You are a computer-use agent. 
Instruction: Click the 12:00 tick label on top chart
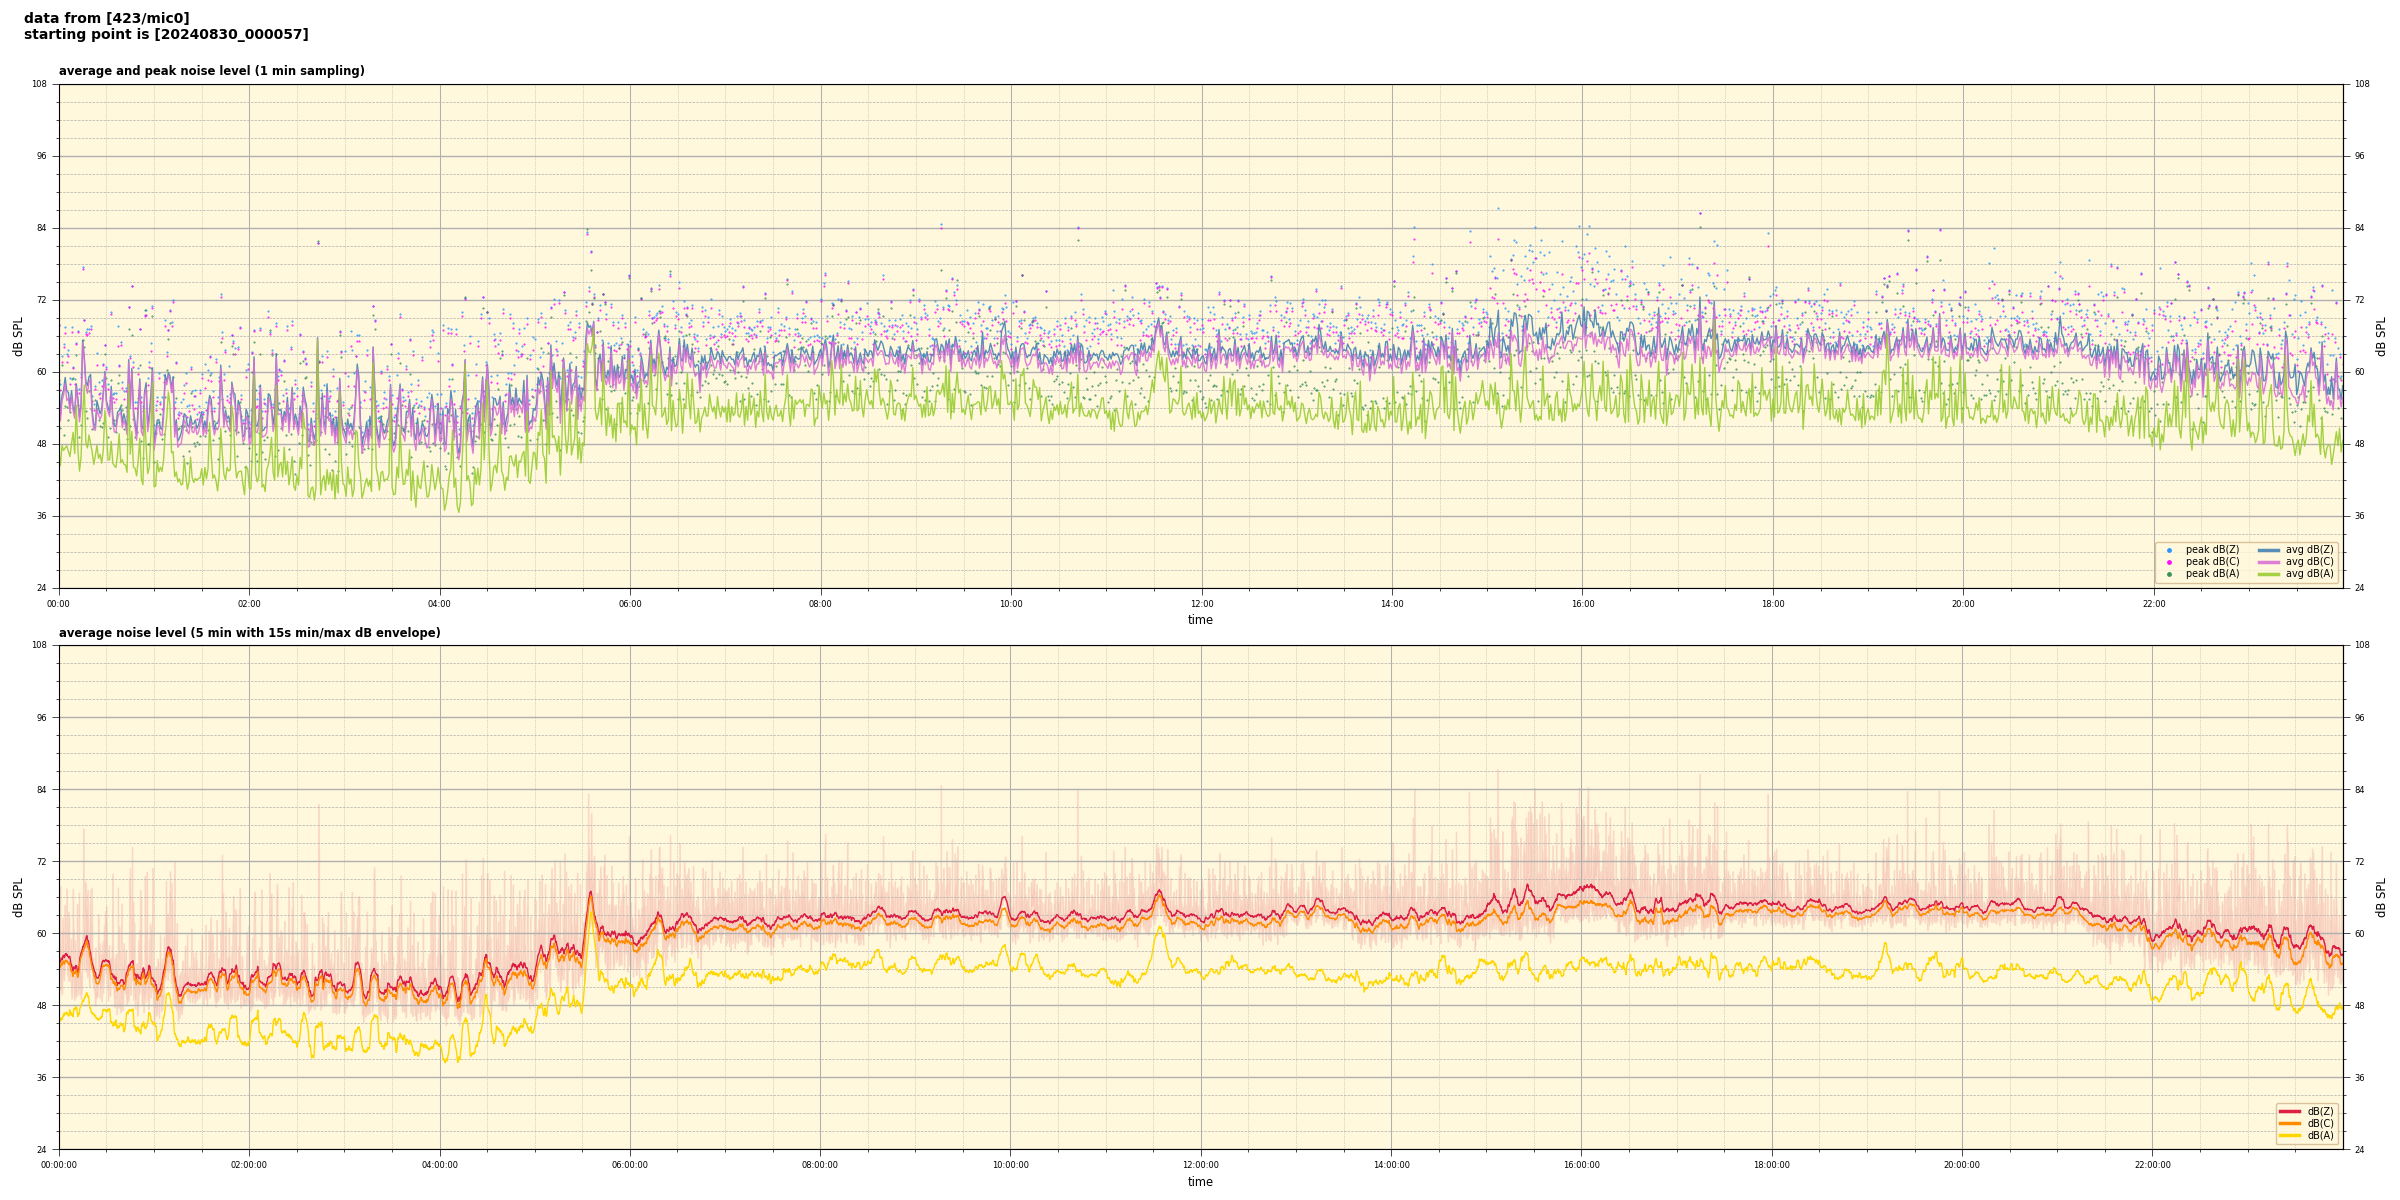pos(1201,604)
